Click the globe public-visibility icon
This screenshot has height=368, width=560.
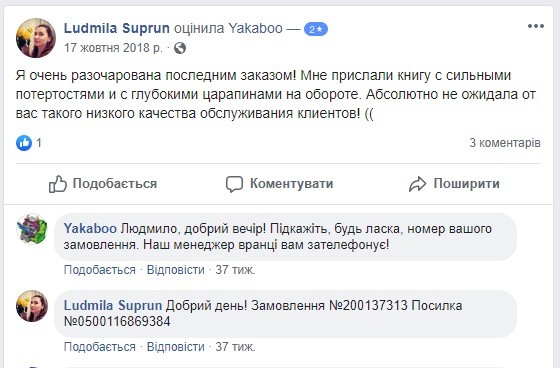(x=180, y=48)
